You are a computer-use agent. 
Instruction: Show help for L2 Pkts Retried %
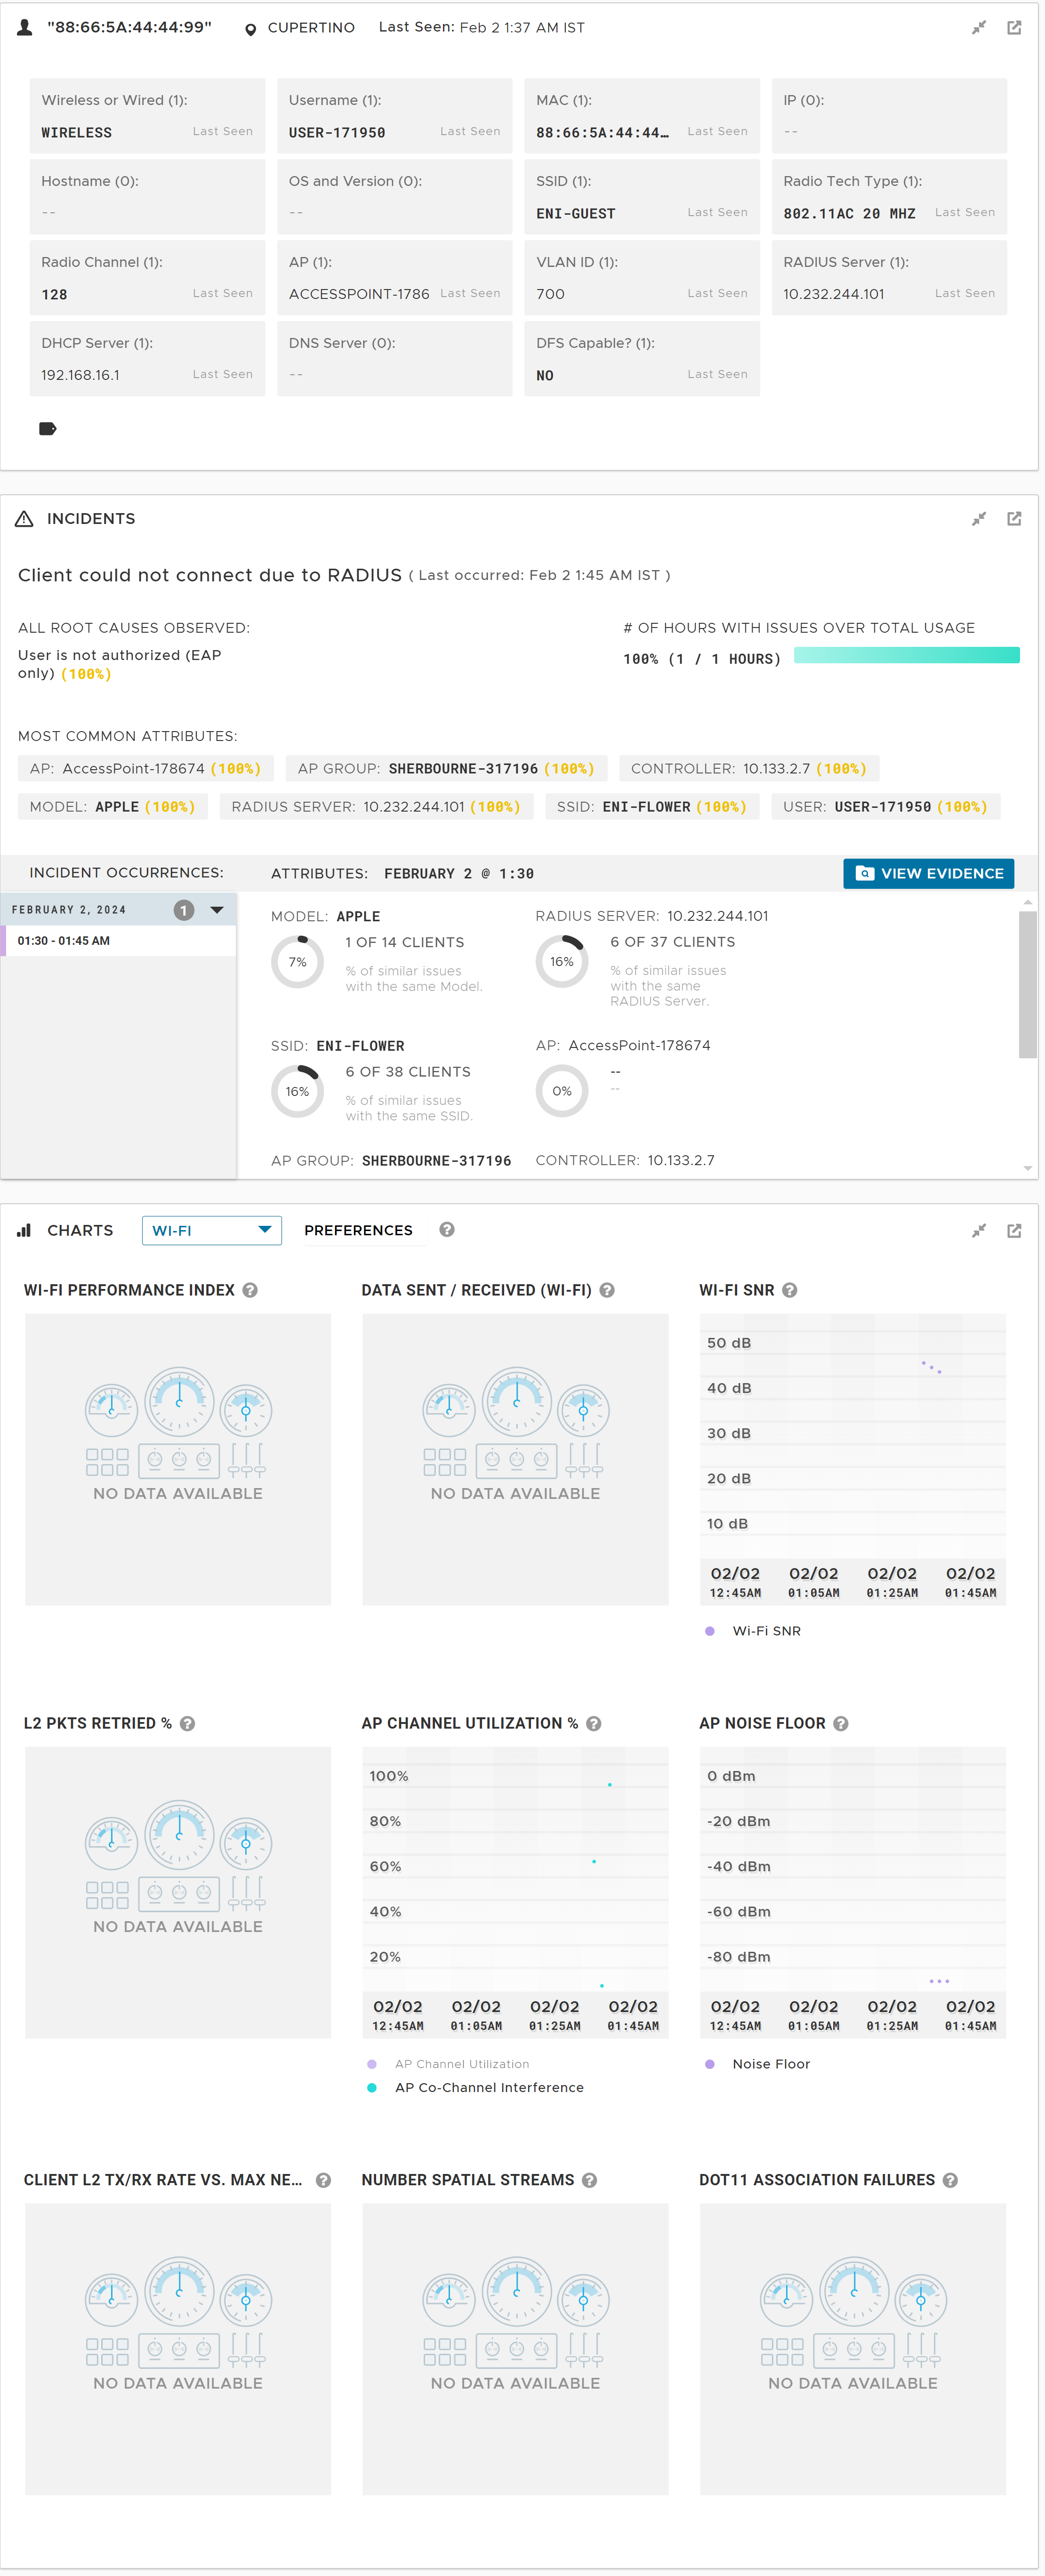187,1723
